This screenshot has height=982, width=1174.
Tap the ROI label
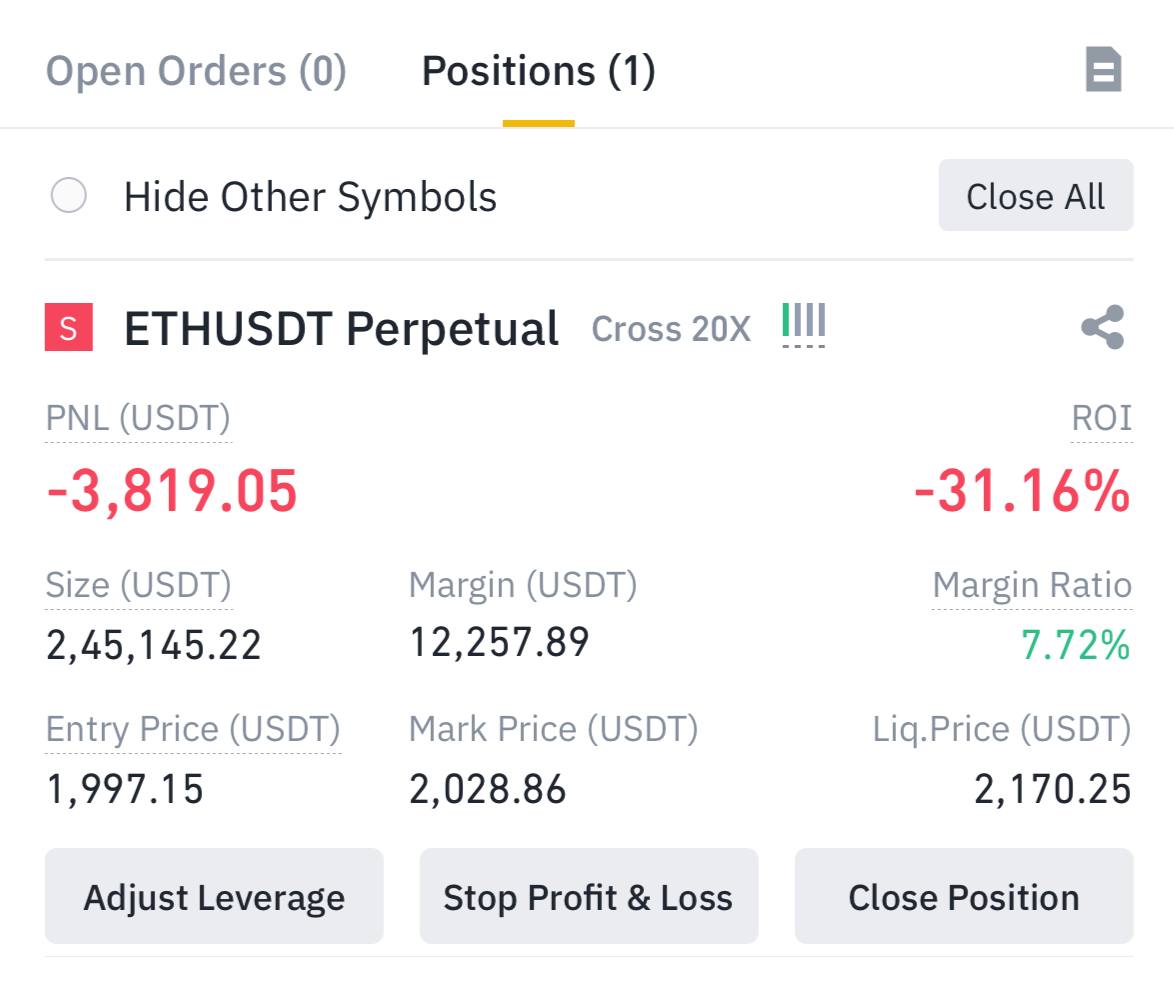(1101, 418)
